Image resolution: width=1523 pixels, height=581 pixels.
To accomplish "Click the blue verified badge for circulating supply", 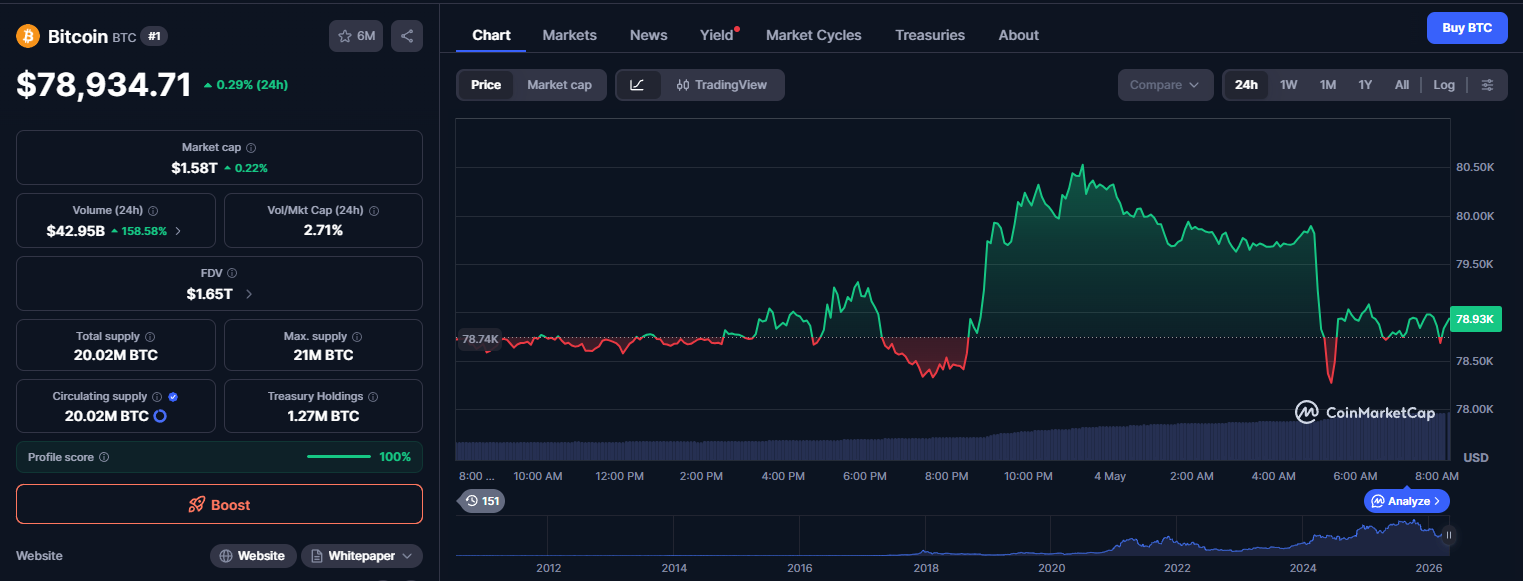I will click(173, 397).
